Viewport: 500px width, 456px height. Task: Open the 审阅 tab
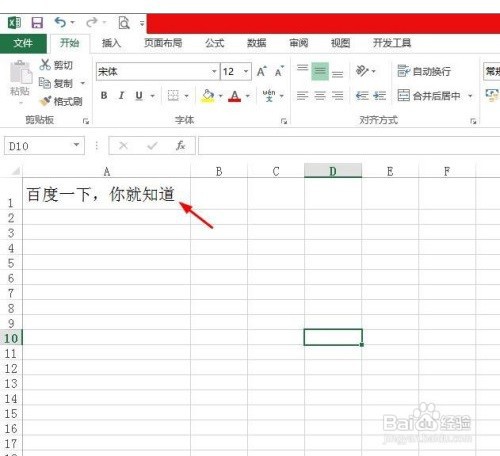coord(298,43)
